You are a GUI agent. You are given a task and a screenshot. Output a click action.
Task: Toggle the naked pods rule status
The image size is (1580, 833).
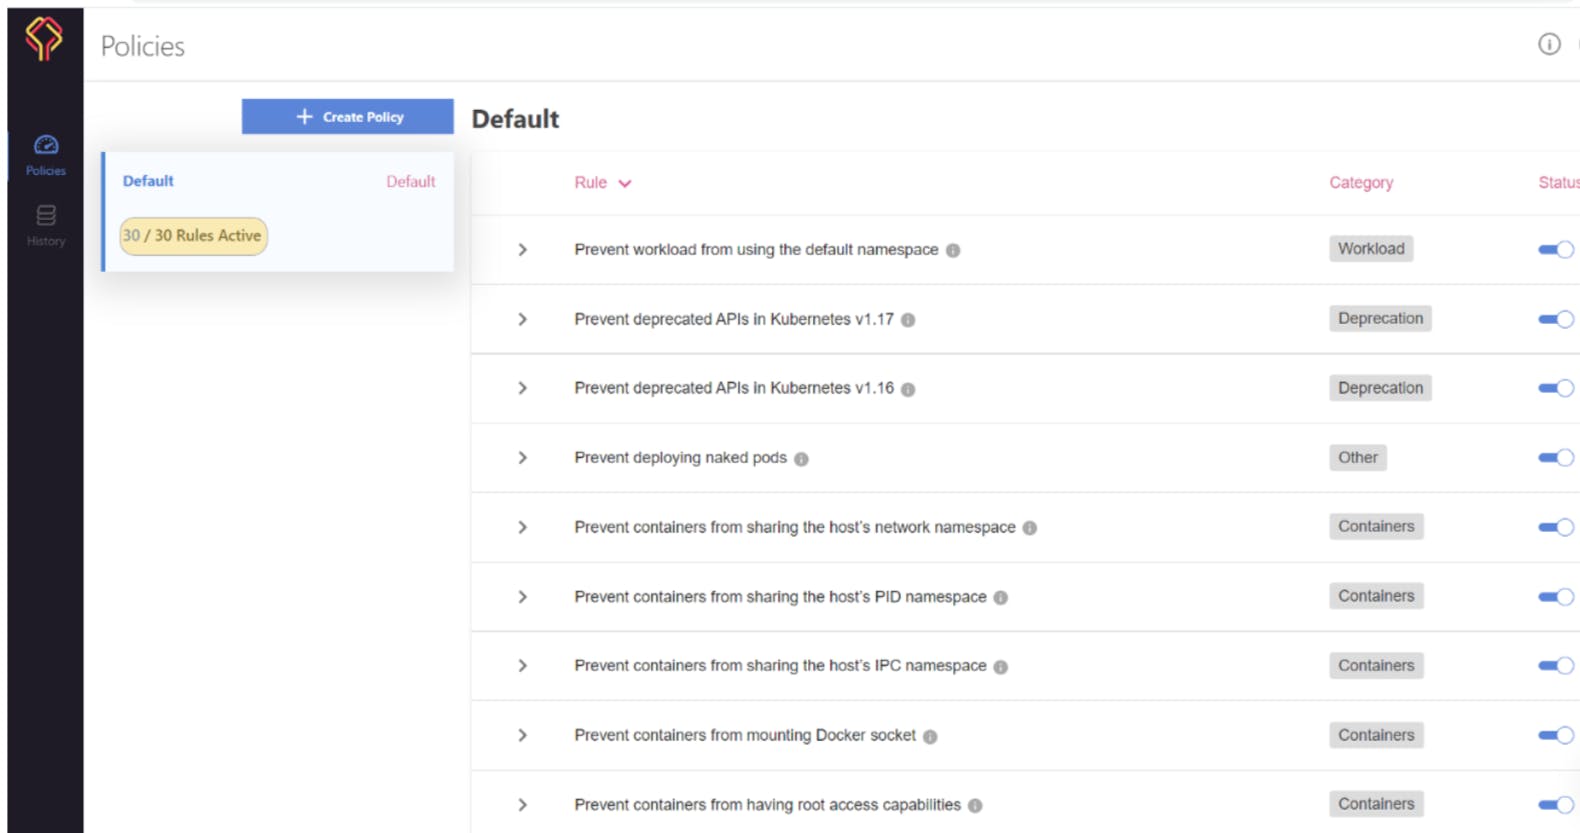[x=1556, y=458]
